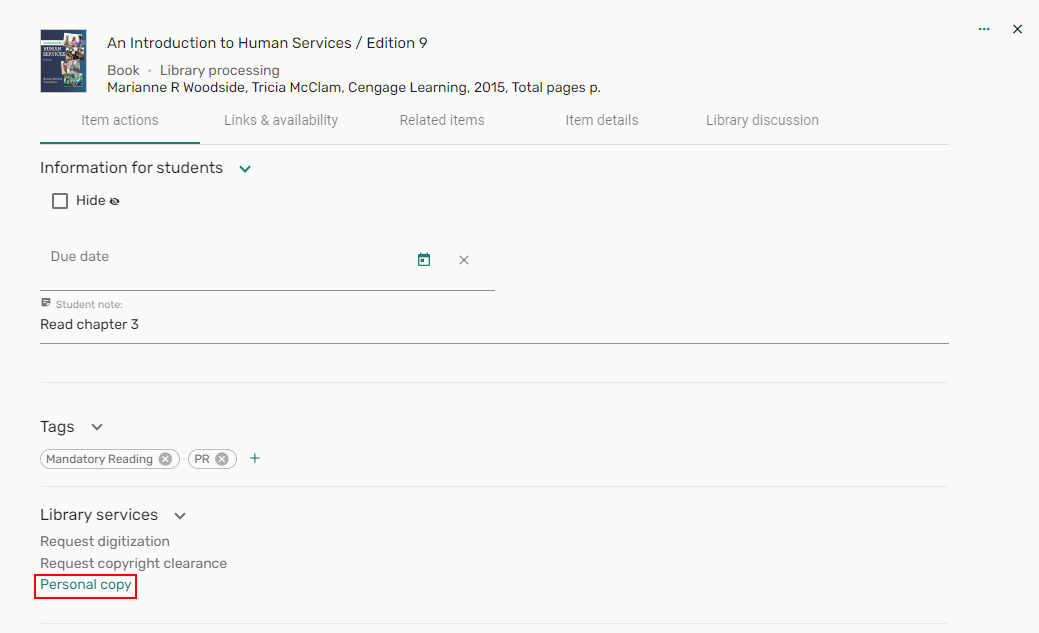The width and height of the screenshot is (1039, 633).
Task: Remove the PR tag
Action: (x=222, y=459)
